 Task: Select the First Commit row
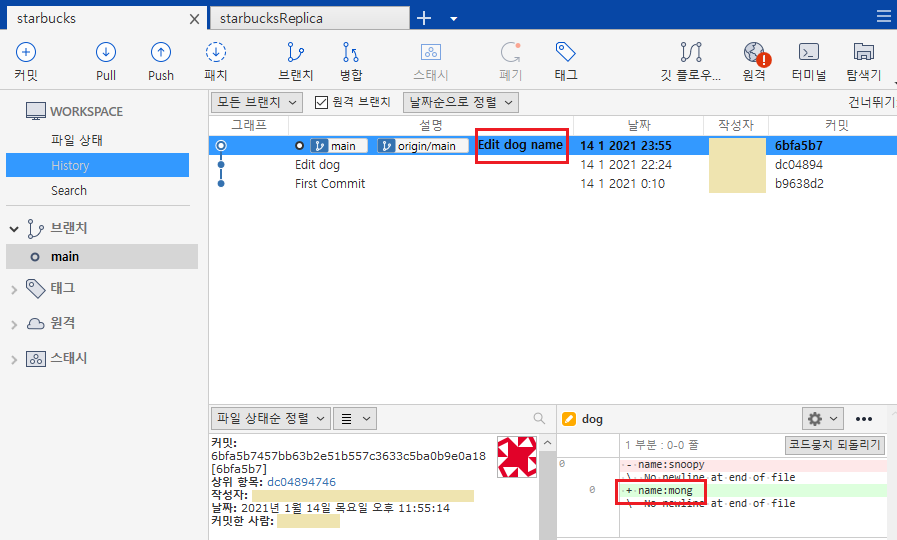coord(553,184)
